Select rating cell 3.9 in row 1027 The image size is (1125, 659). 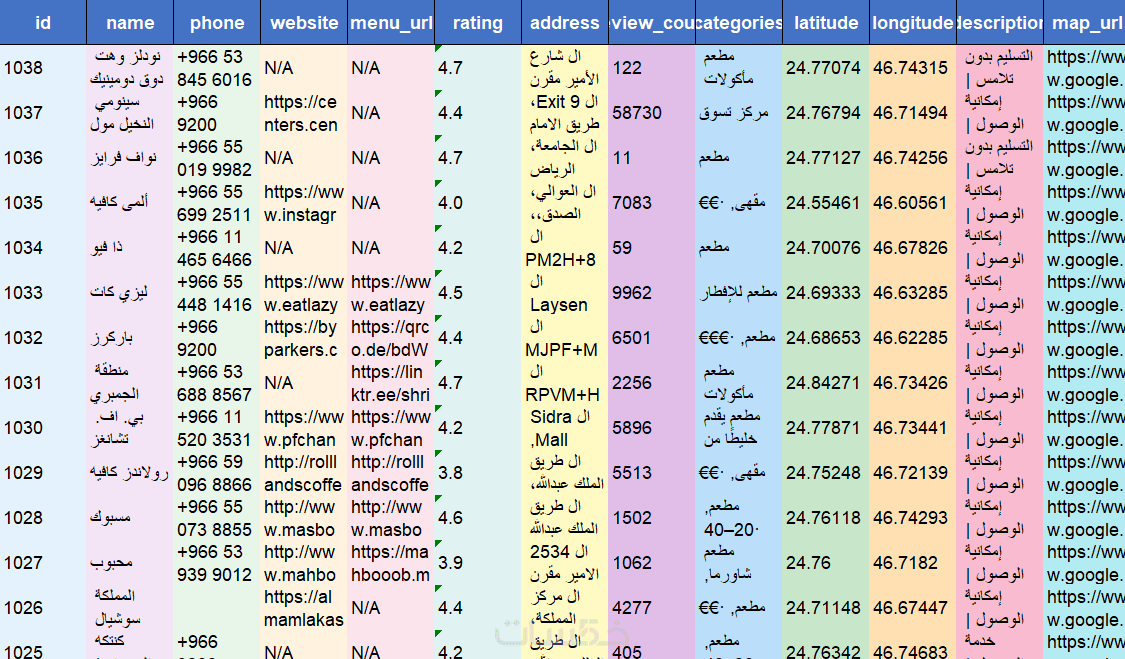click(478, 563)
